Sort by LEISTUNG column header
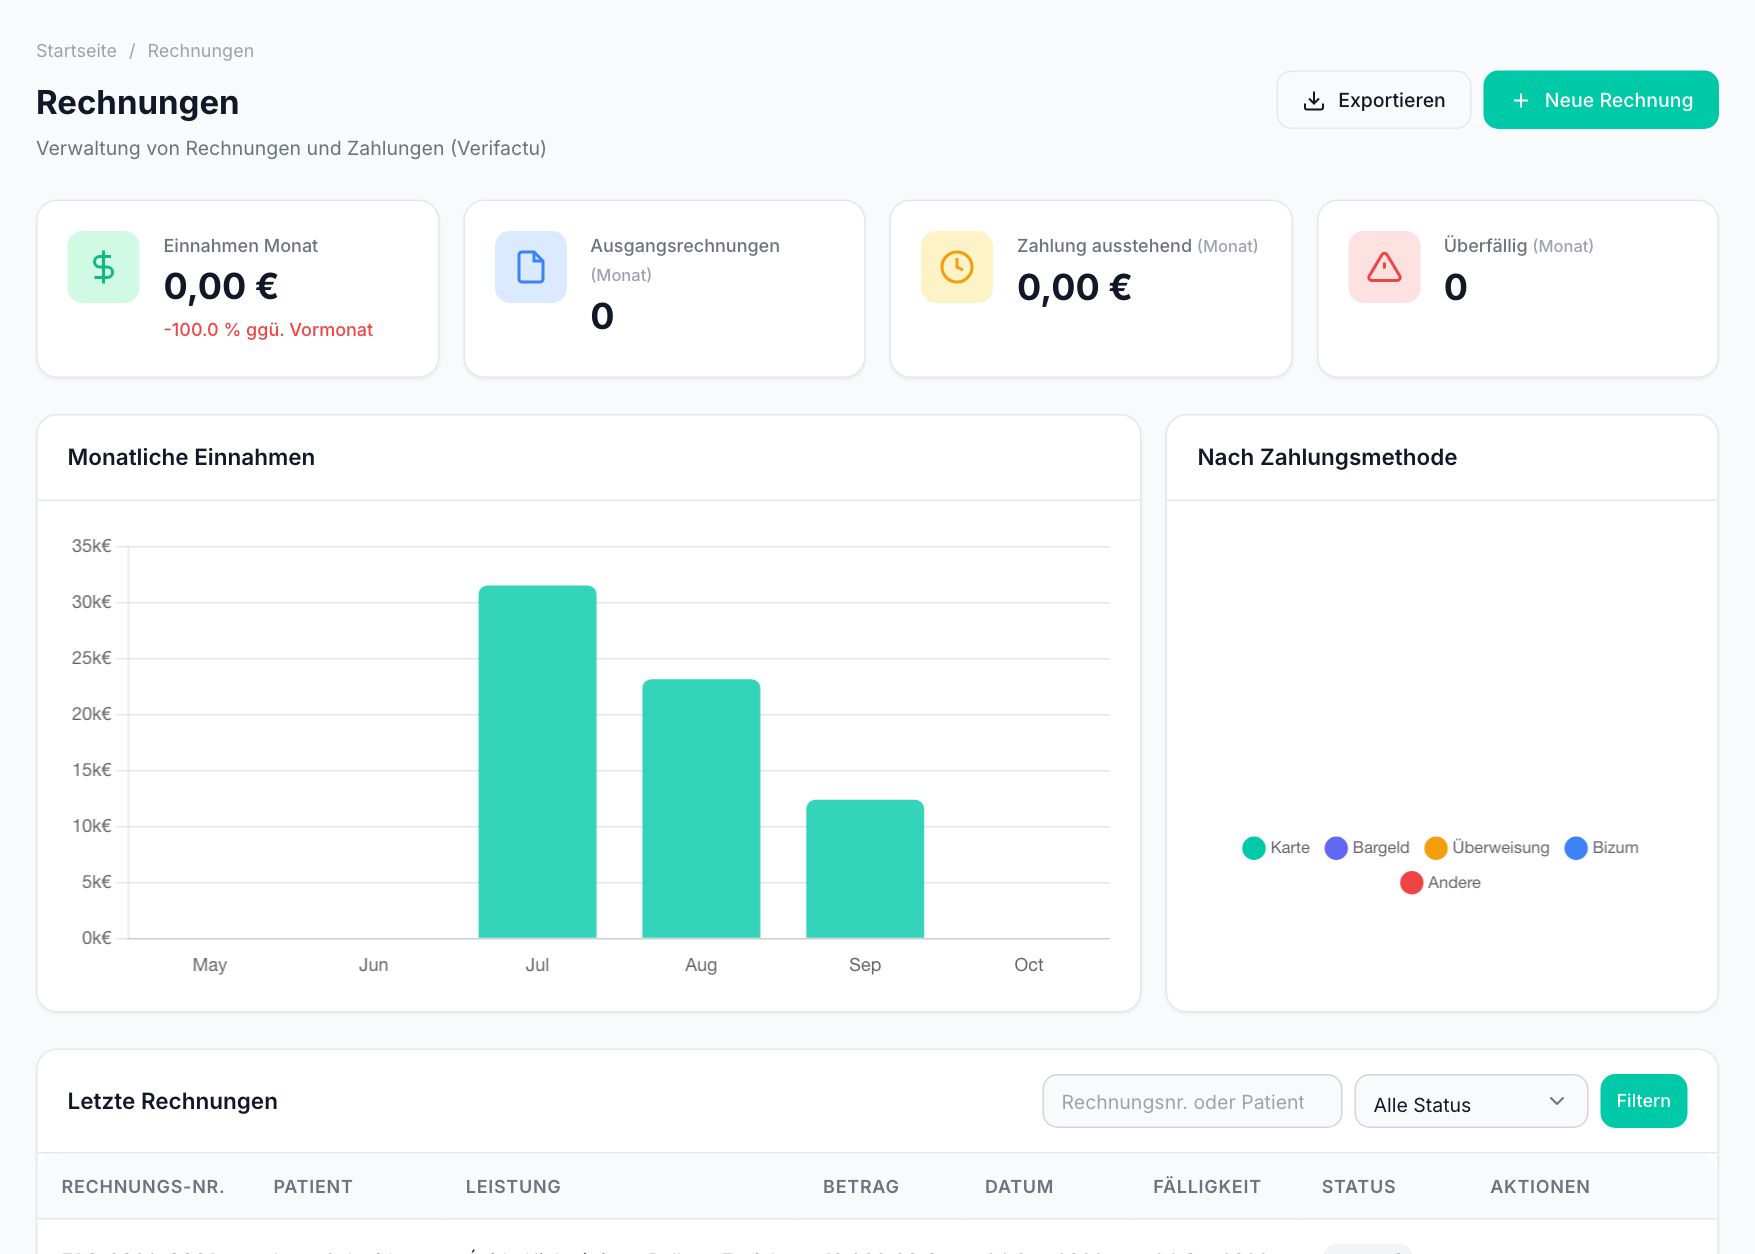Image resolution: width=1755 pixels, height=1254 pixels. (513, 1187)
